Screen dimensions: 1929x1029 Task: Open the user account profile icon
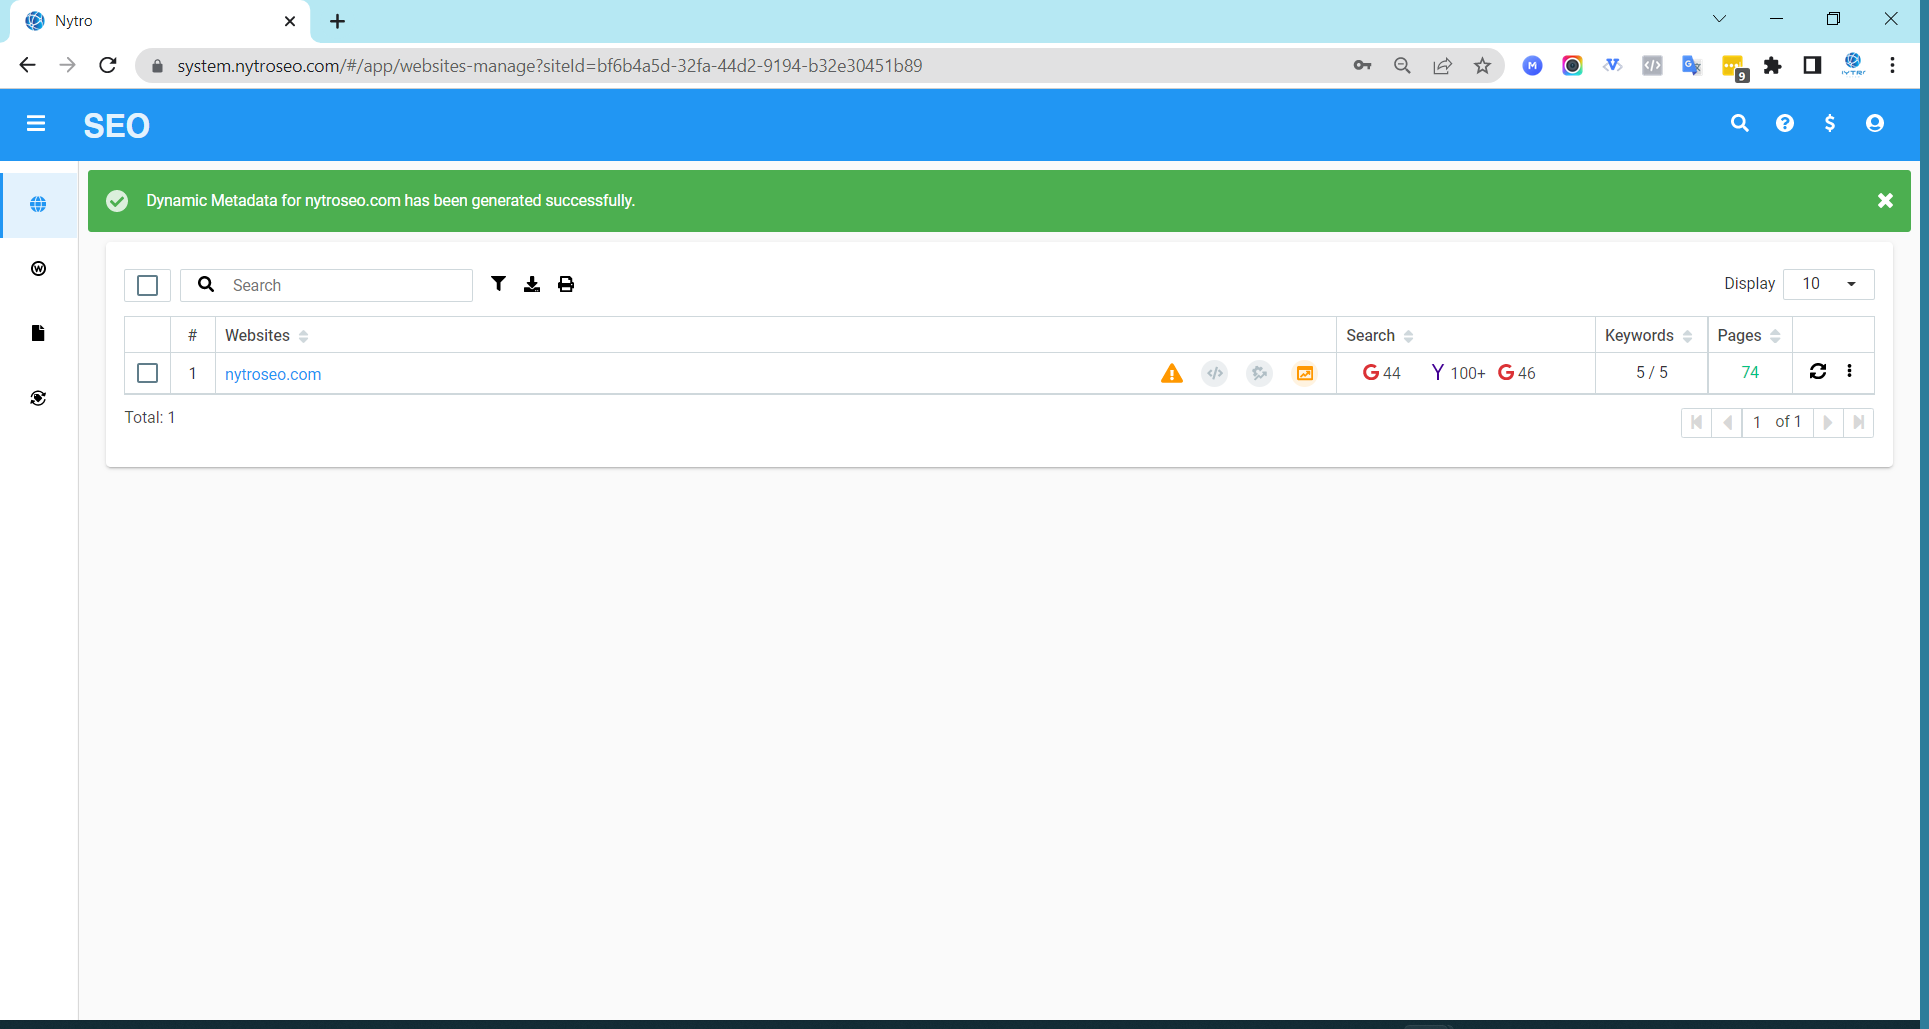(1875, 123)
